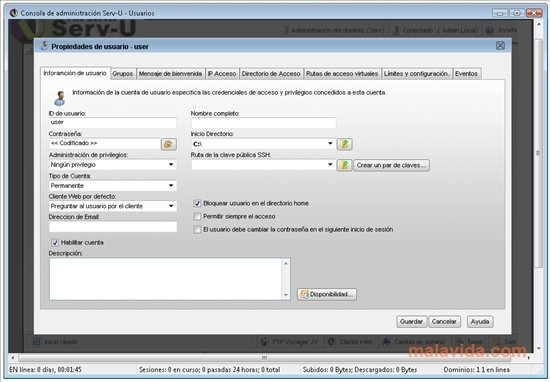
Task: Click the Serv-U app icon in the title bar
Action: pyautogui.click(x=14, y=13)
